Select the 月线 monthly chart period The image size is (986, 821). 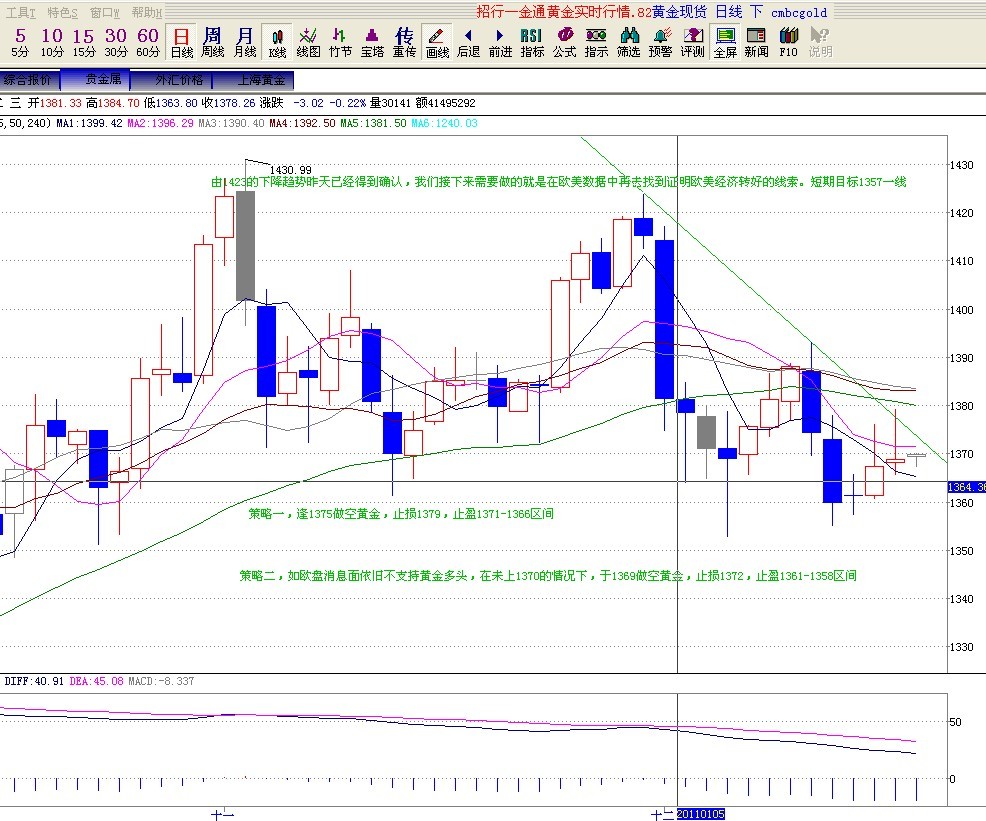click(x=245, y=43)
